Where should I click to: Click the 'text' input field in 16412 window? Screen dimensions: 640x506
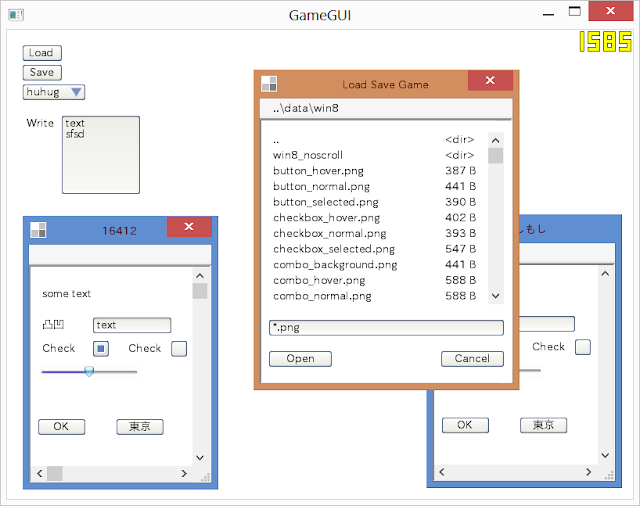pyautogui.click(x=132, y=325)
